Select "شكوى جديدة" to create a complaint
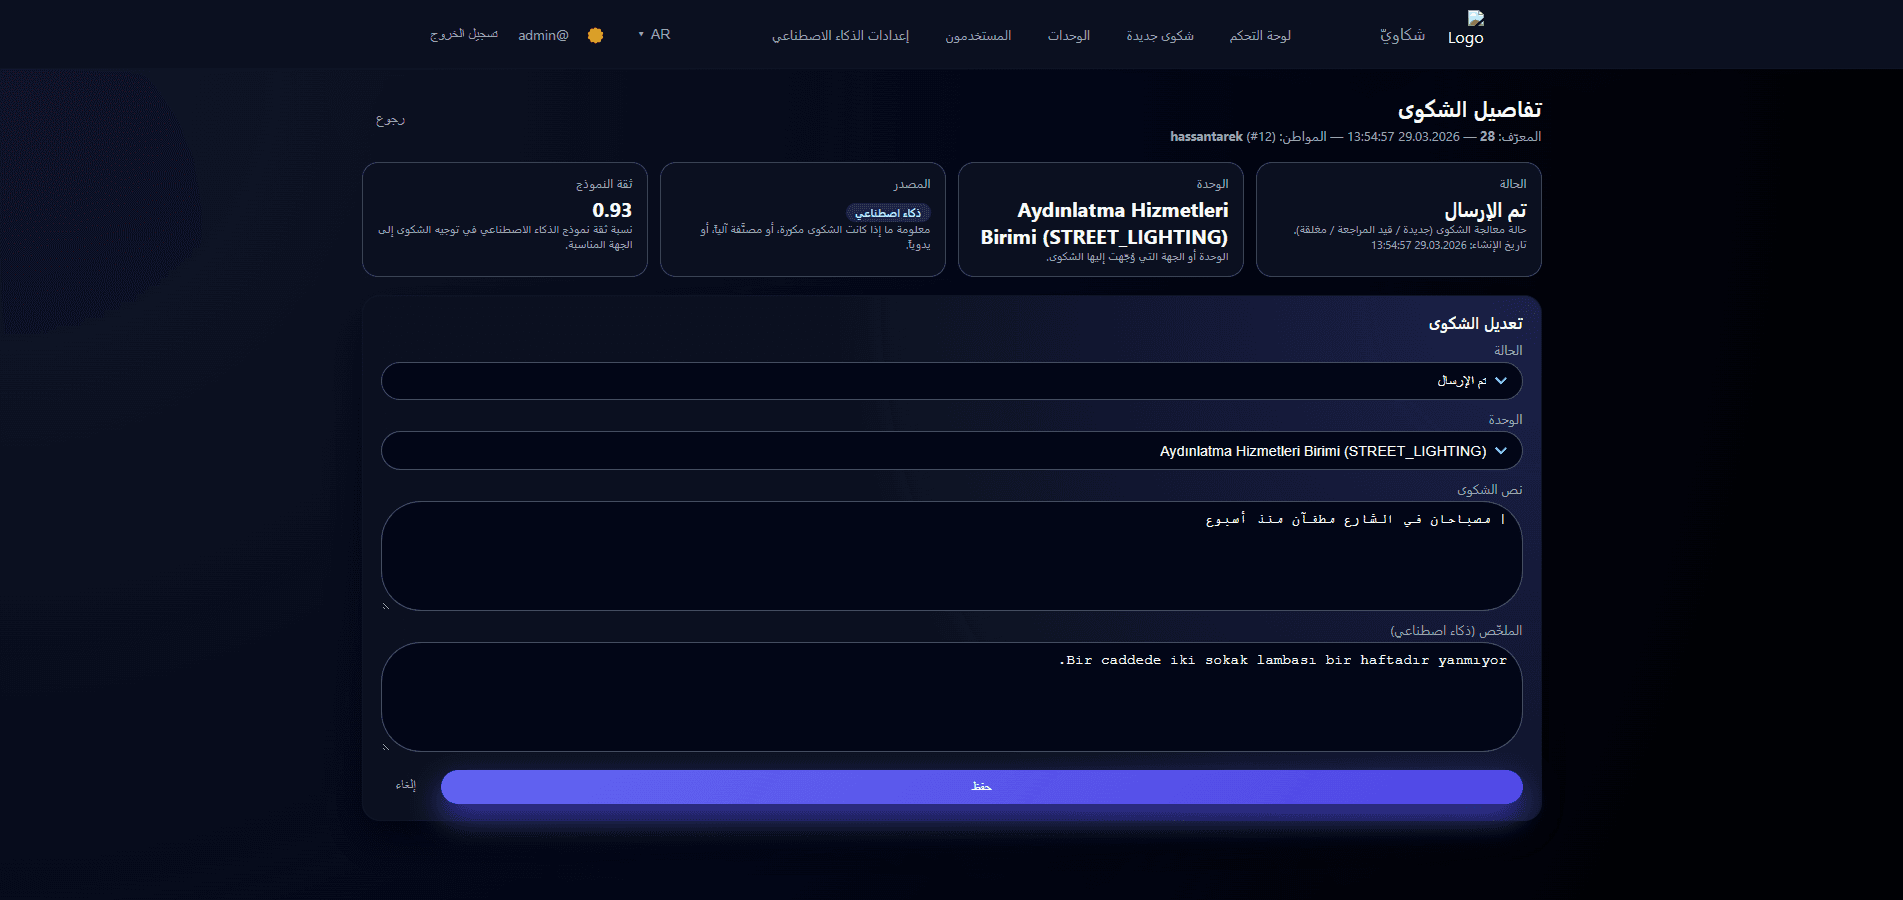The image size is (1903, 900). (1160, 34)
